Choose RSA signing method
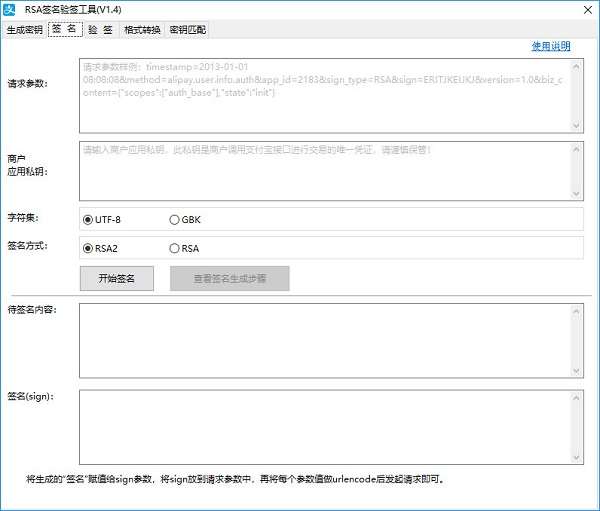 click(184, 248)
